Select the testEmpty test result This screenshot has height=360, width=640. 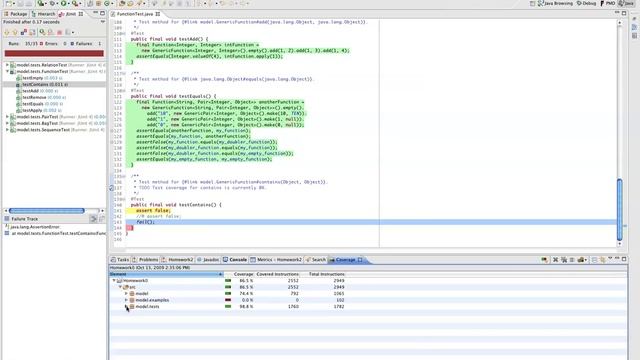[x=40, y=78]
